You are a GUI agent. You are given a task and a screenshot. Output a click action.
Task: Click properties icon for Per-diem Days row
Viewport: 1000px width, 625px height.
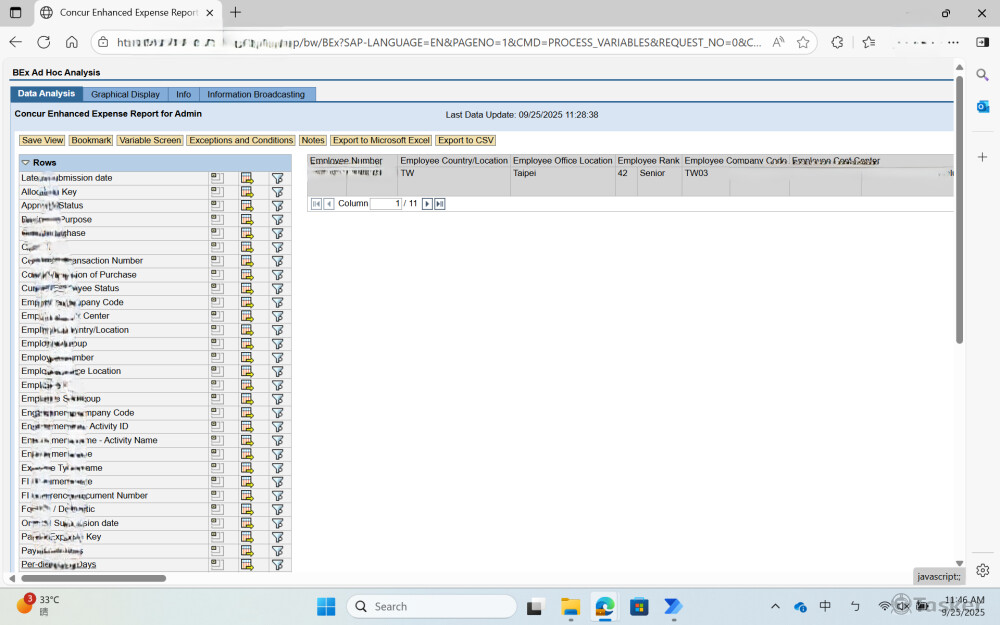click(x=216, y=564)
